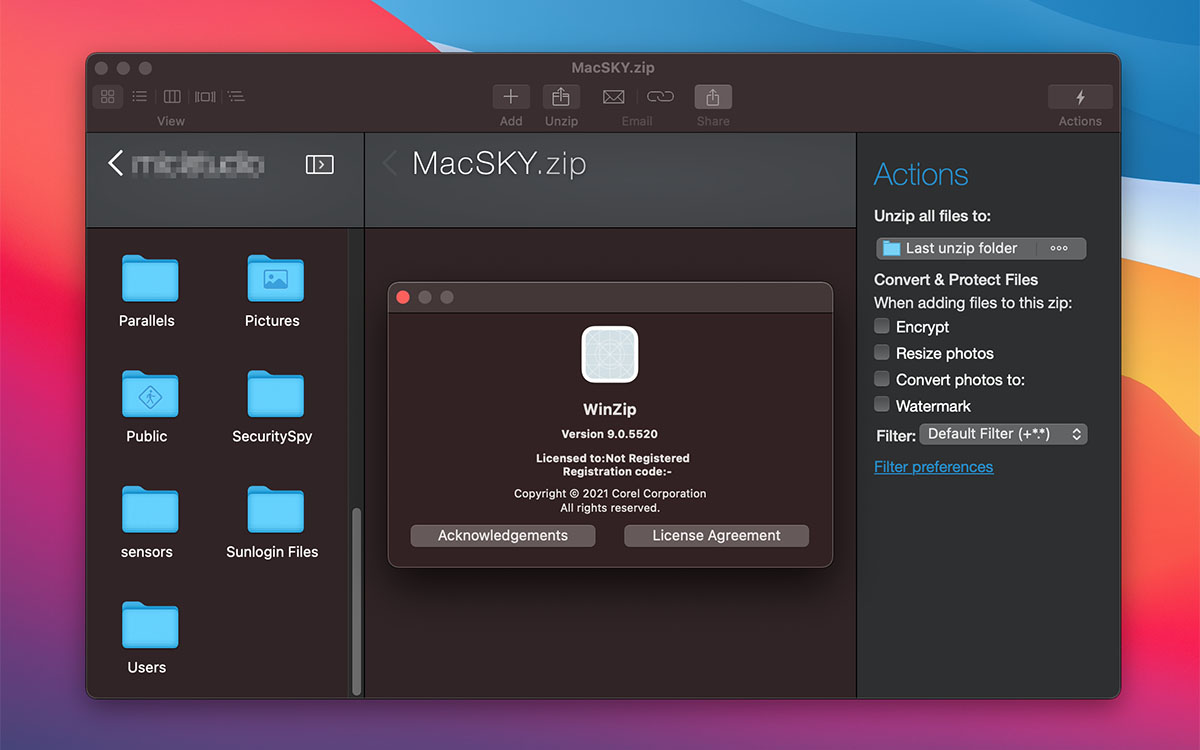Click the MacSKY.zip path title

(499, 163)
